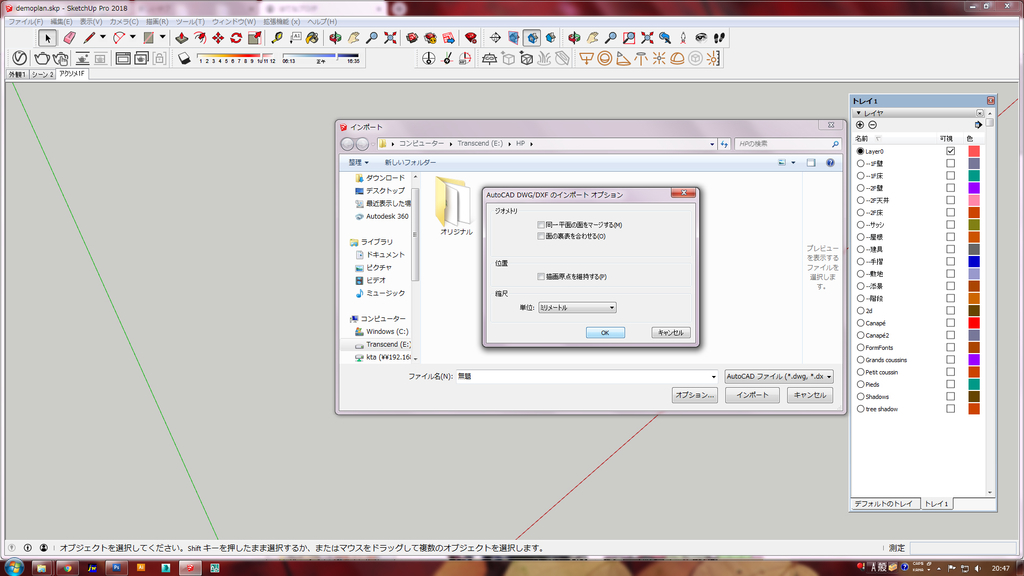
Task: Open the AutoCAD file type dropdown
Action: point(779,376)
